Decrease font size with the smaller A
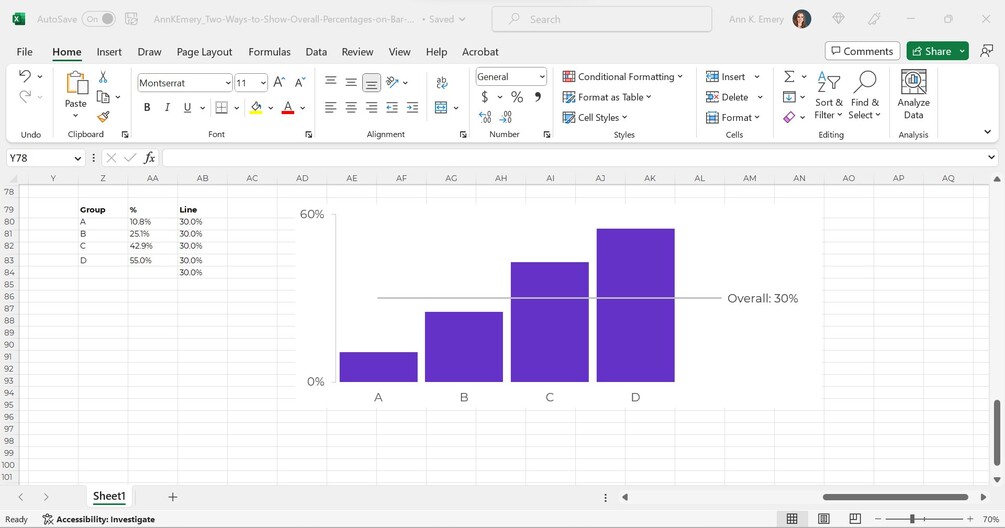This screenshot has height=528, width=1005. (x=299, y=82)
